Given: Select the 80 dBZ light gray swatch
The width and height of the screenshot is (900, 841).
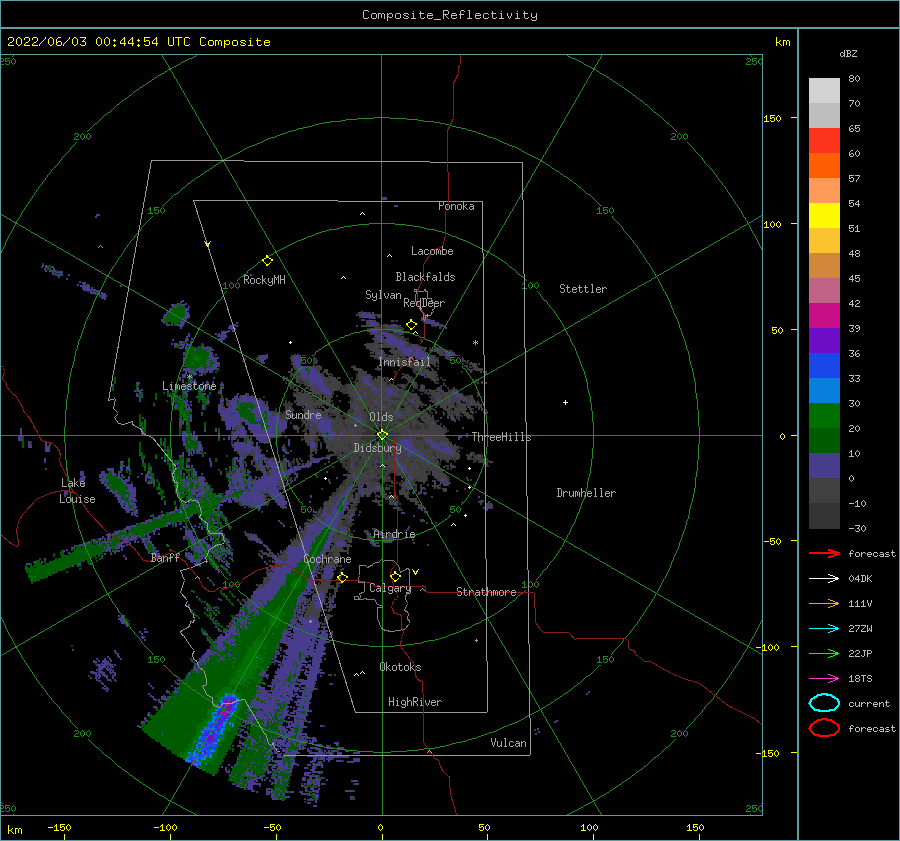Looking at the screenshot, I should [824, 91].
